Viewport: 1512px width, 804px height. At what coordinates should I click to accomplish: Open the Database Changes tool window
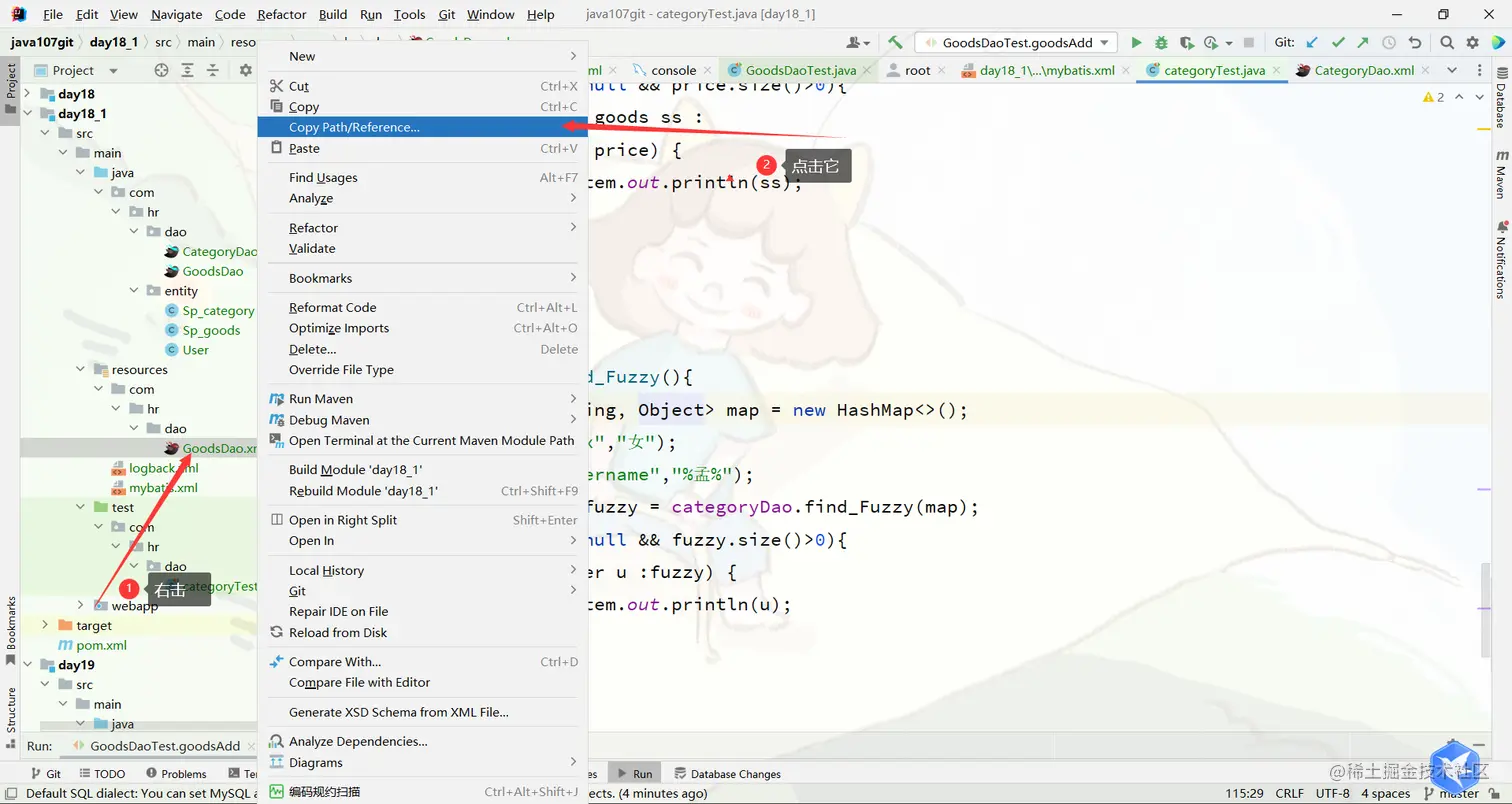pos(727,773)
